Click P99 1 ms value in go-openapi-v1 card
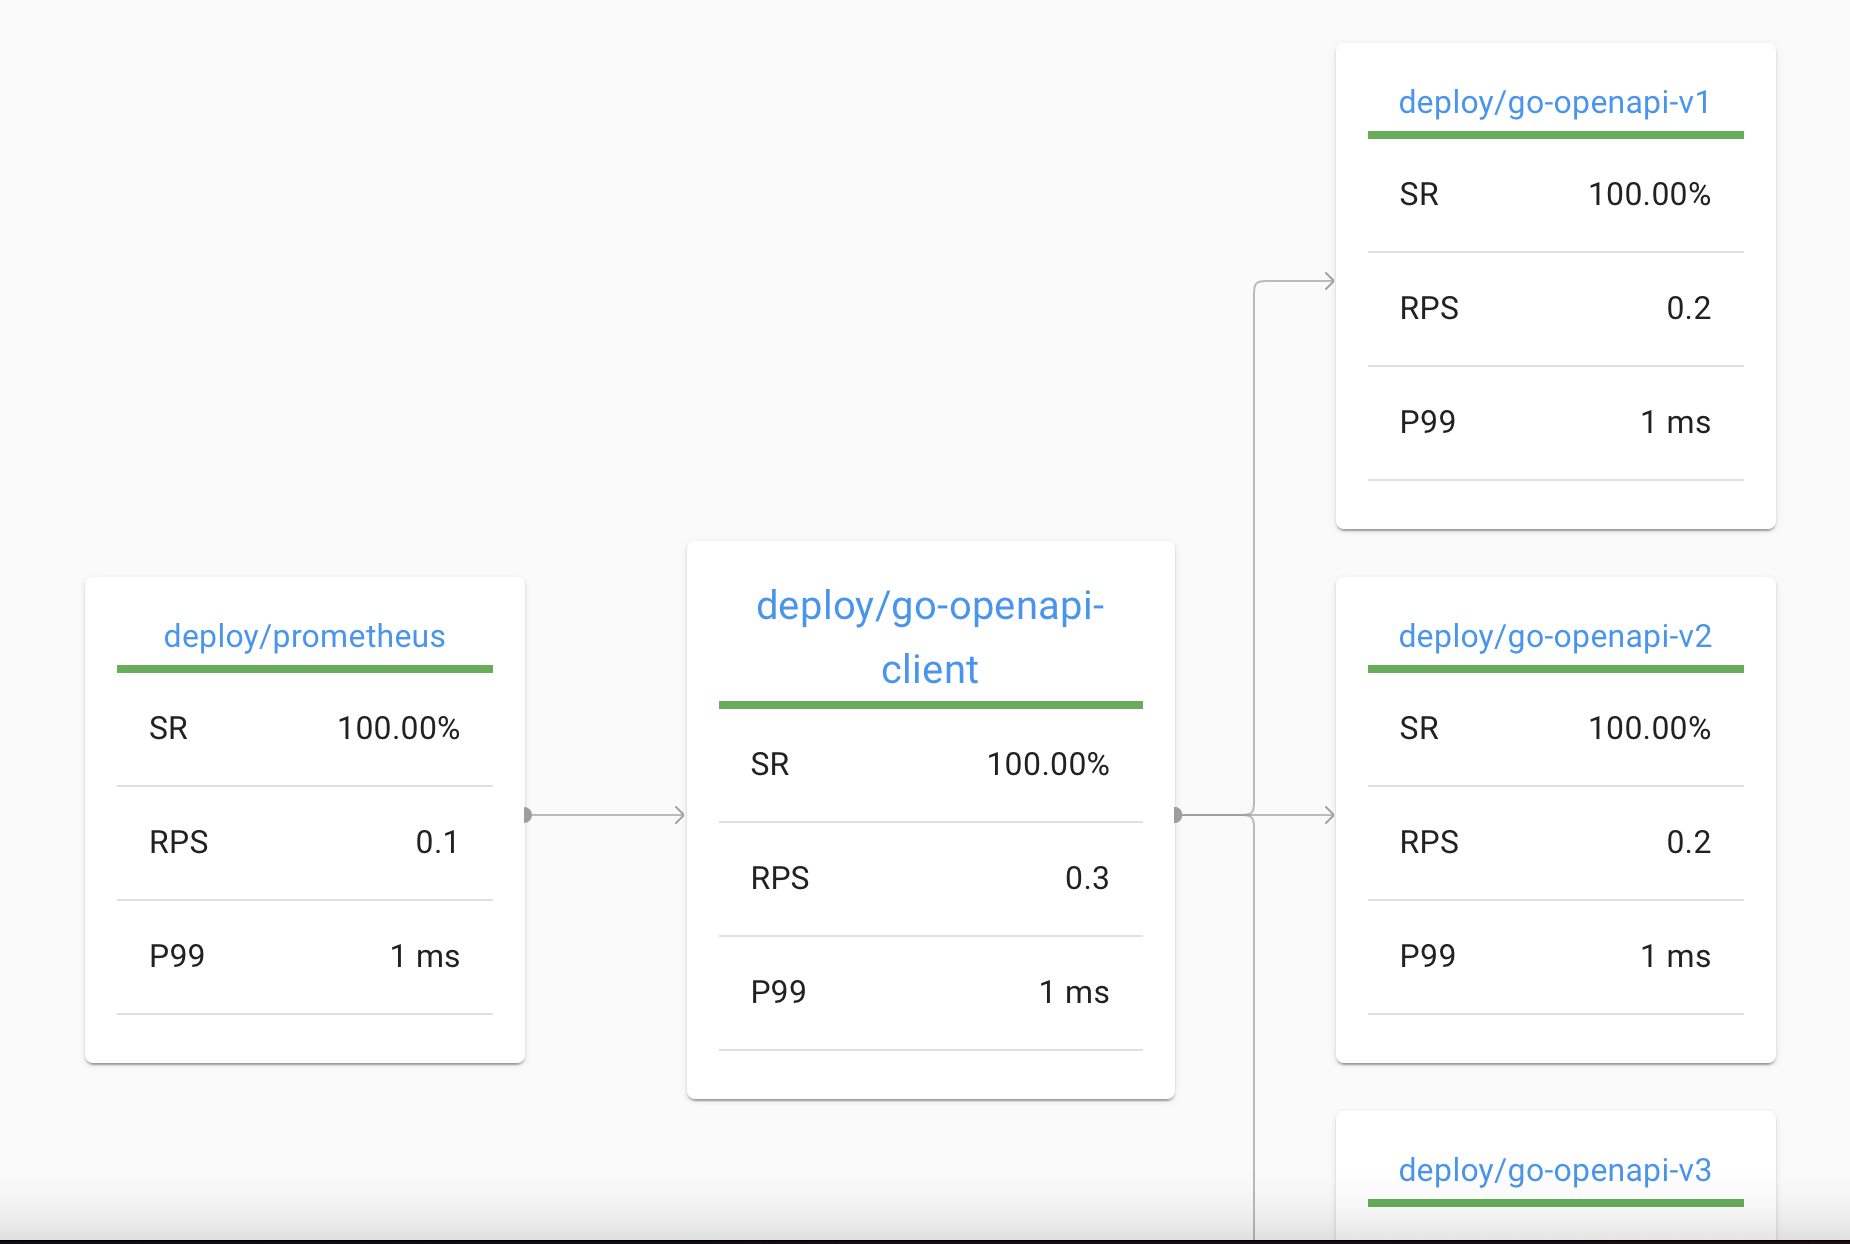The image size is (1850, 1244). coord(1676,422)
